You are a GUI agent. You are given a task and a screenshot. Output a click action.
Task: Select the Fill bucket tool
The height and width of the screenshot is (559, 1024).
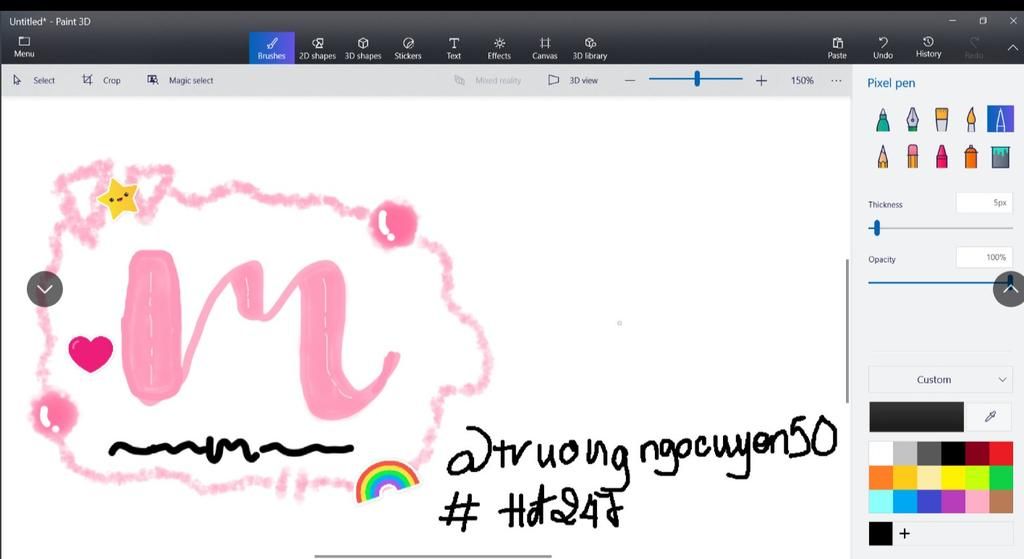[1000, 157]
